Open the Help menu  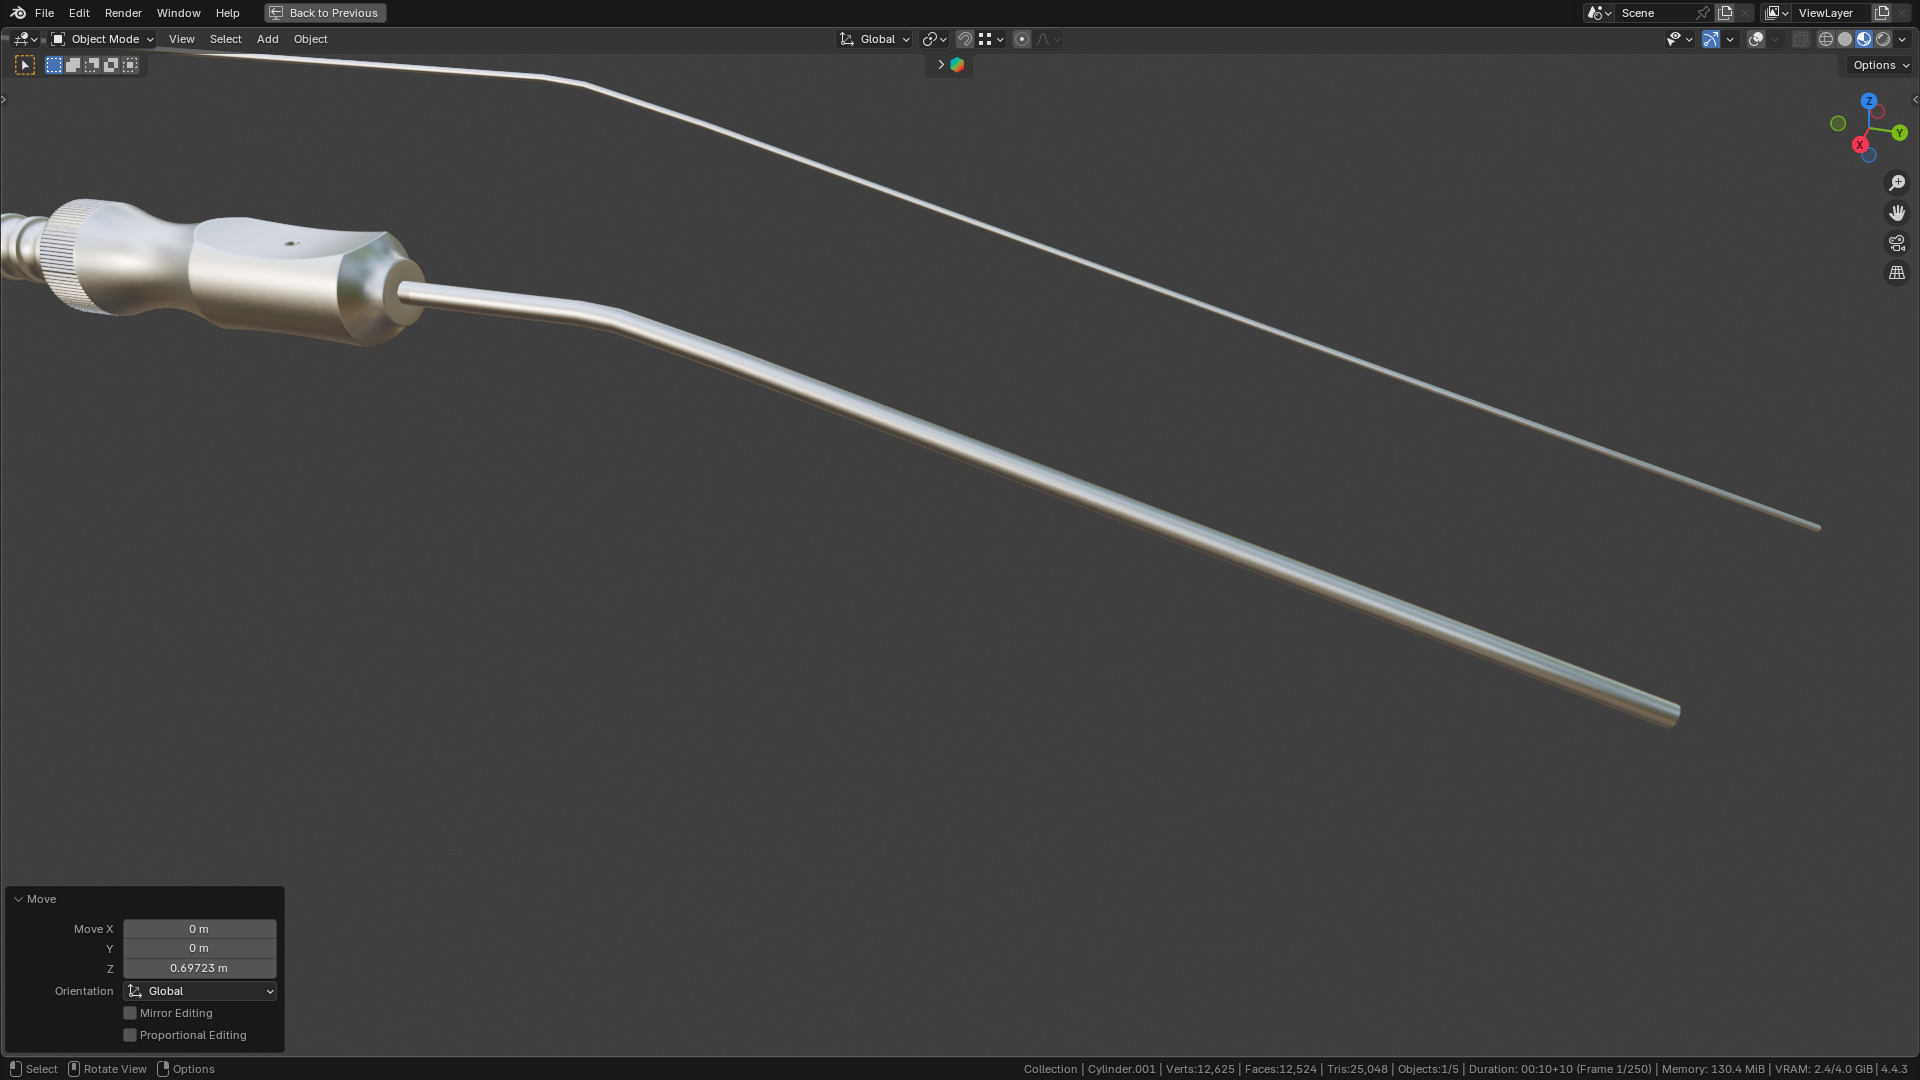227,13
